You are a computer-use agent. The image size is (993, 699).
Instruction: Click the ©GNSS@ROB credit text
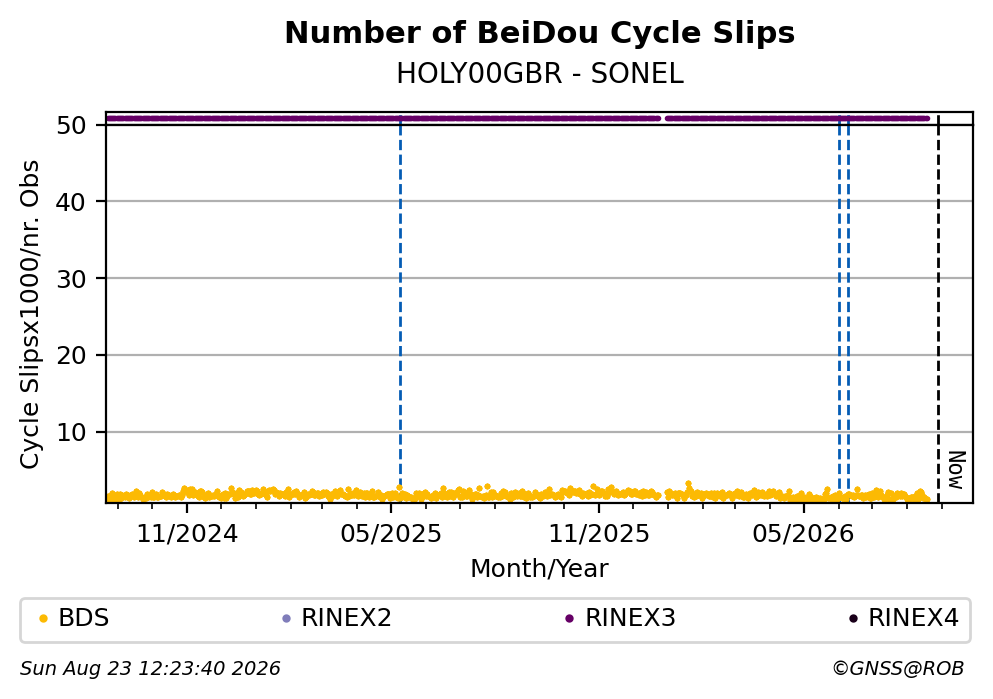coord(898,669)
